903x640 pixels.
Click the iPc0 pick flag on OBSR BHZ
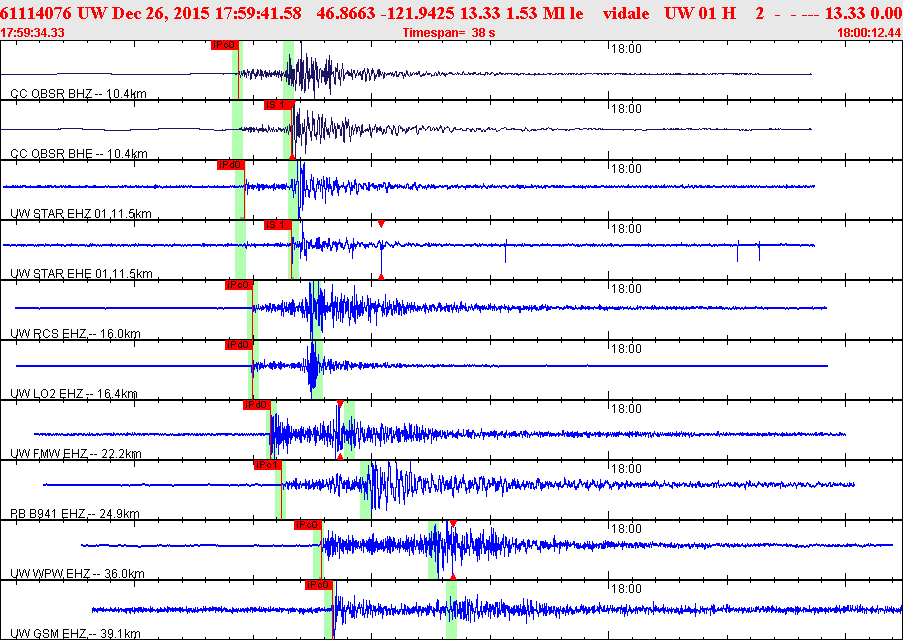(x=222, y=45)
